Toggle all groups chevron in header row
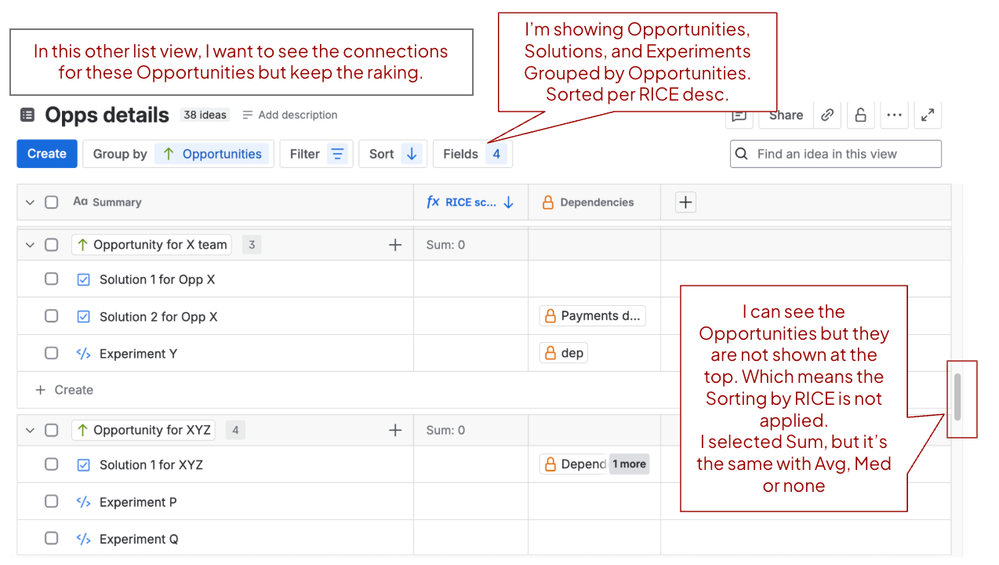 30,203
